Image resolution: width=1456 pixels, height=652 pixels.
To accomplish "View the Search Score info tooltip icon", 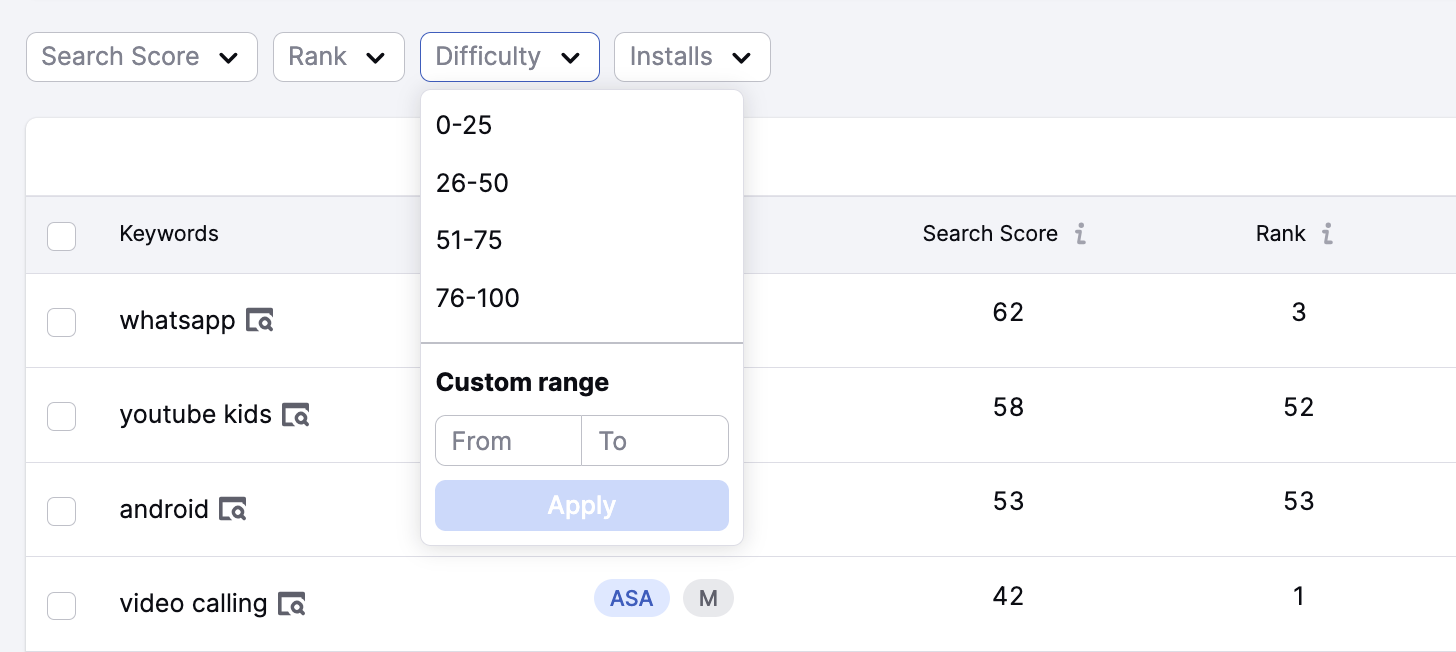I will [1080, 233].
